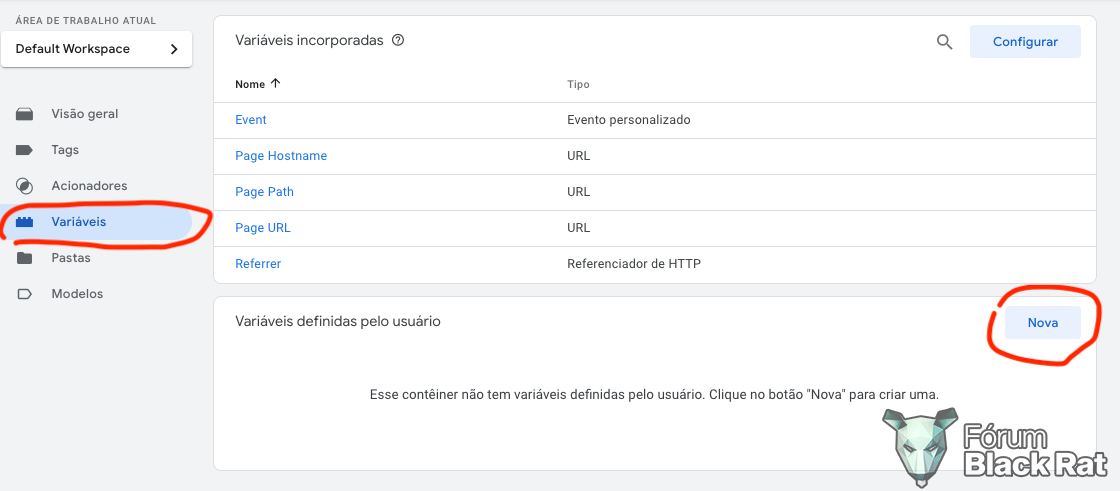1120x491 pixels.
Task: Click the Tipo column header
Action: pos(578,84)
